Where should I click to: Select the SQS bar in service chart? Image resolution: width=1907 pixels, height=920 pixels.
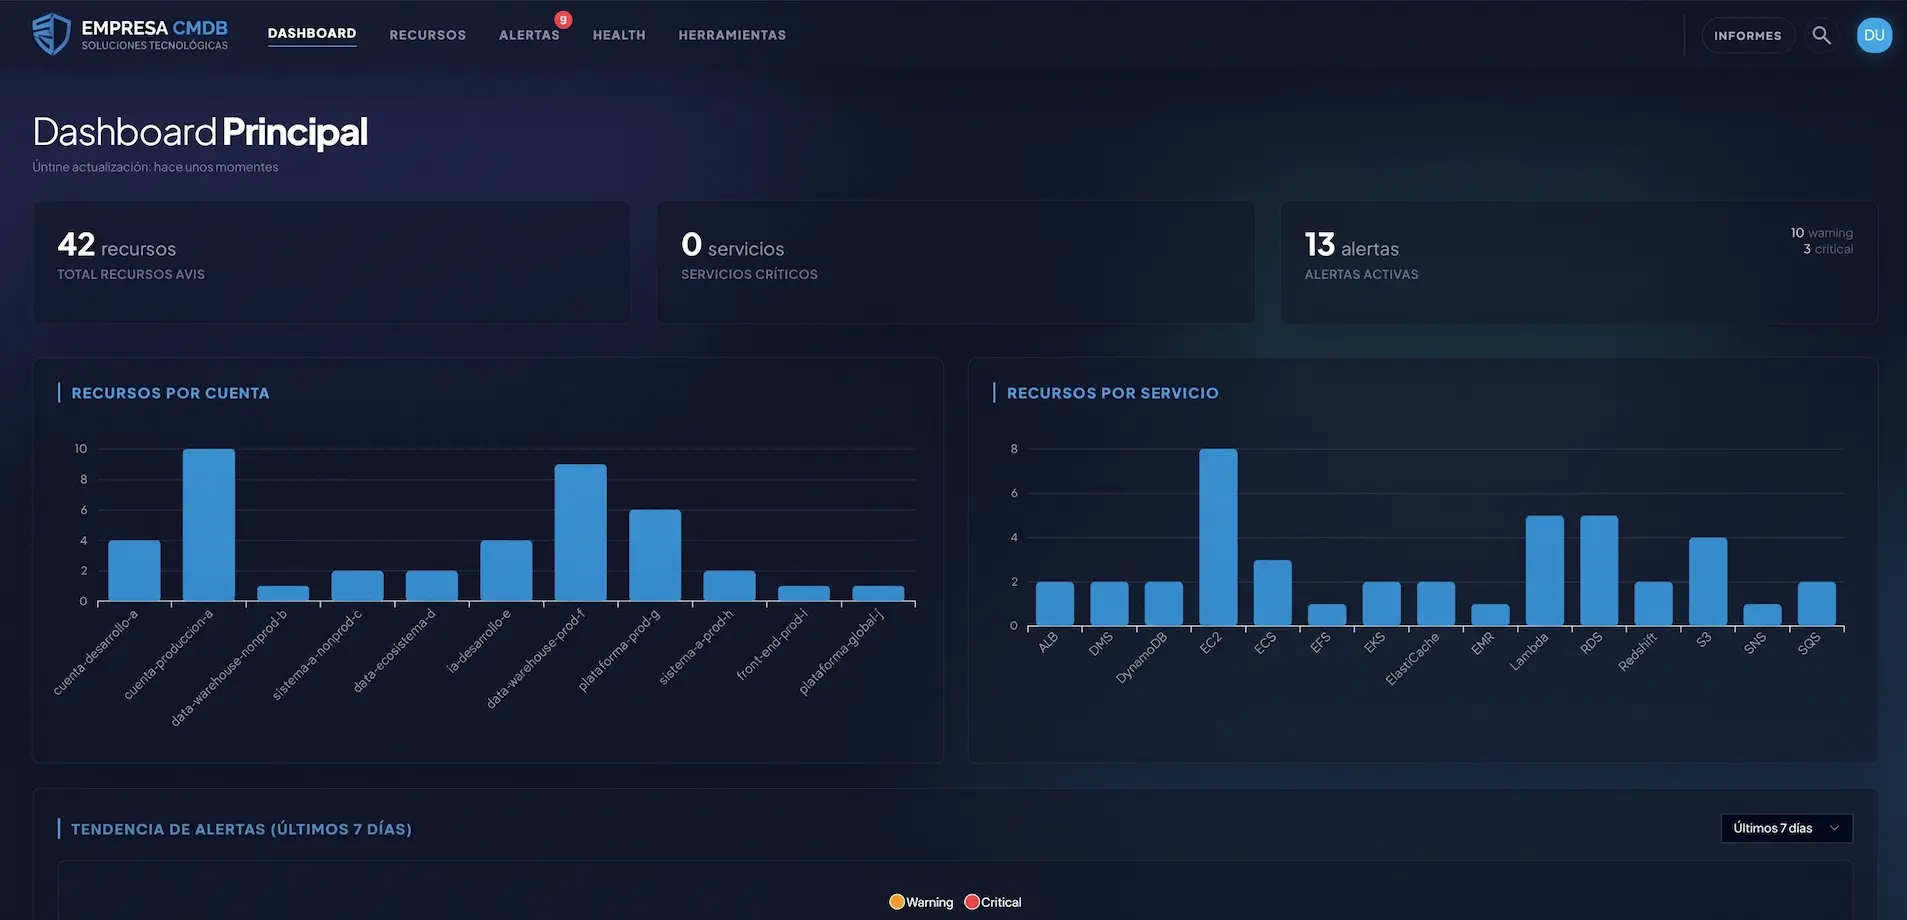coord(1817,604)
